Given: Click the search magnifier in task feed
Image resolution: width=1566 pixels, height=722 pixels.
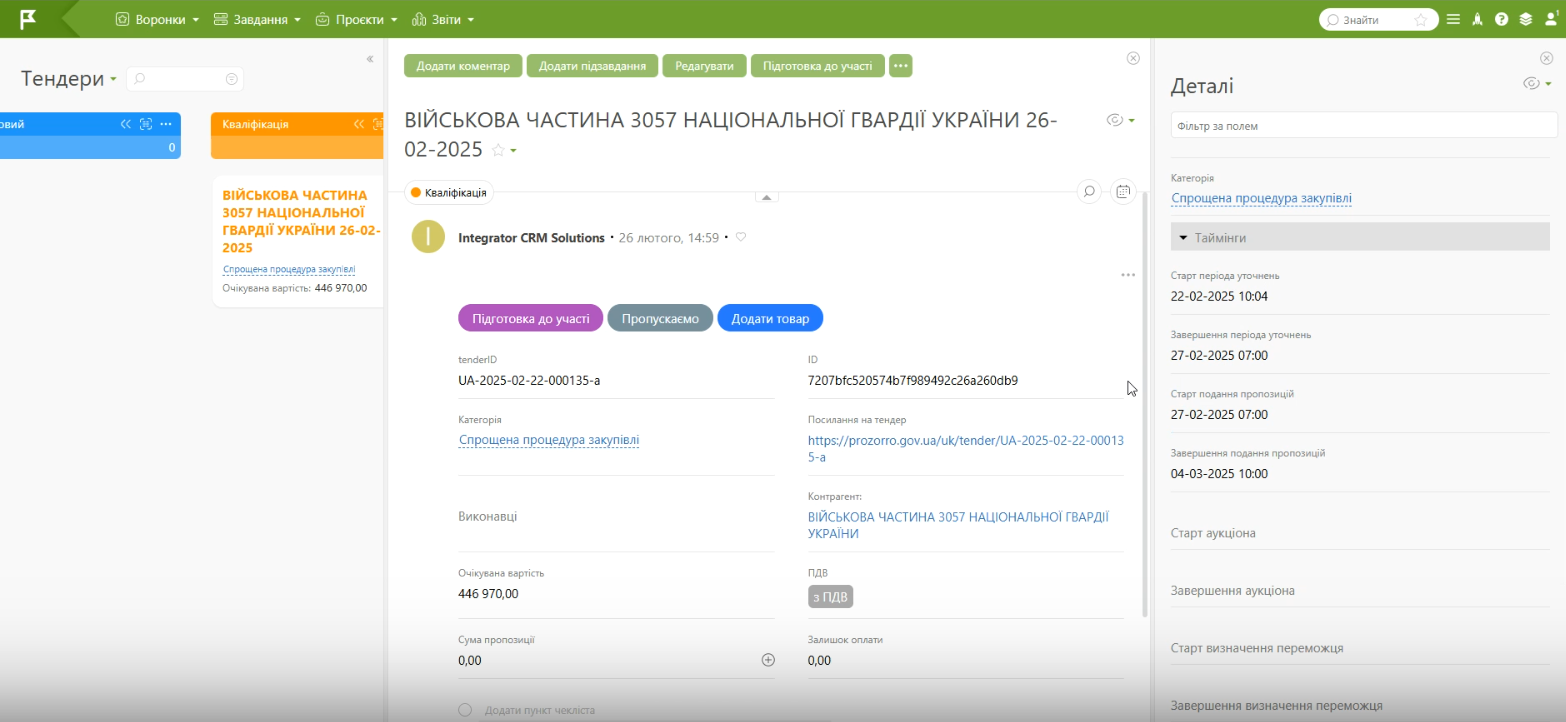Looking at the screenshot, I should click(1089, 191).
